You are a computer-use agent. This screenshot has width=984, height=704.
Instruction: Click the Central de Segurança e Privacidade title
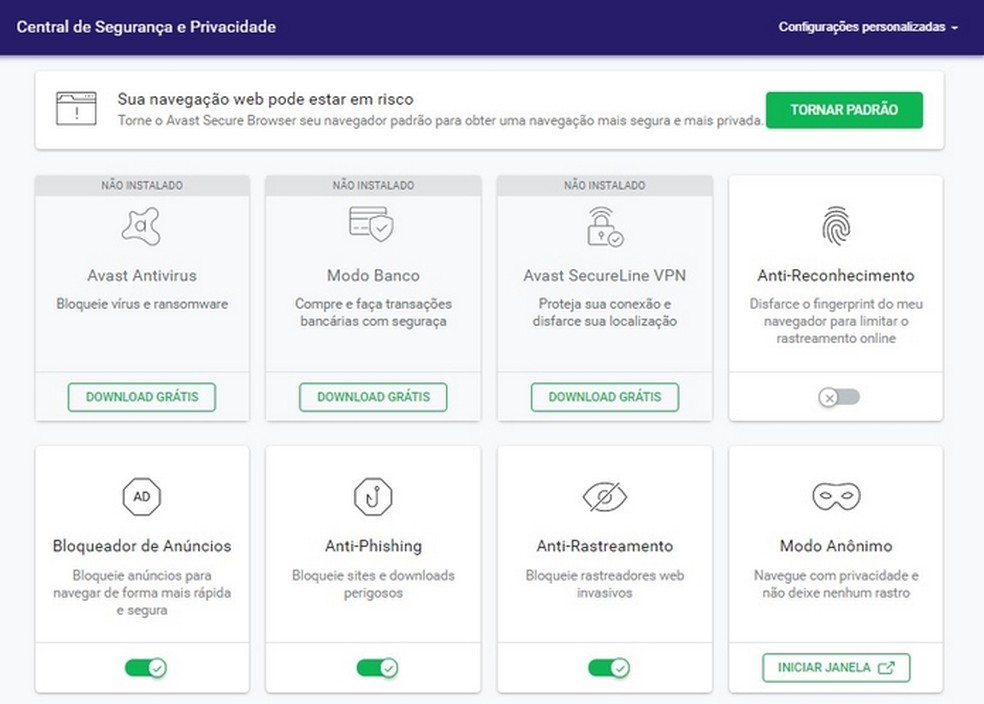click(x=146, y=27)
